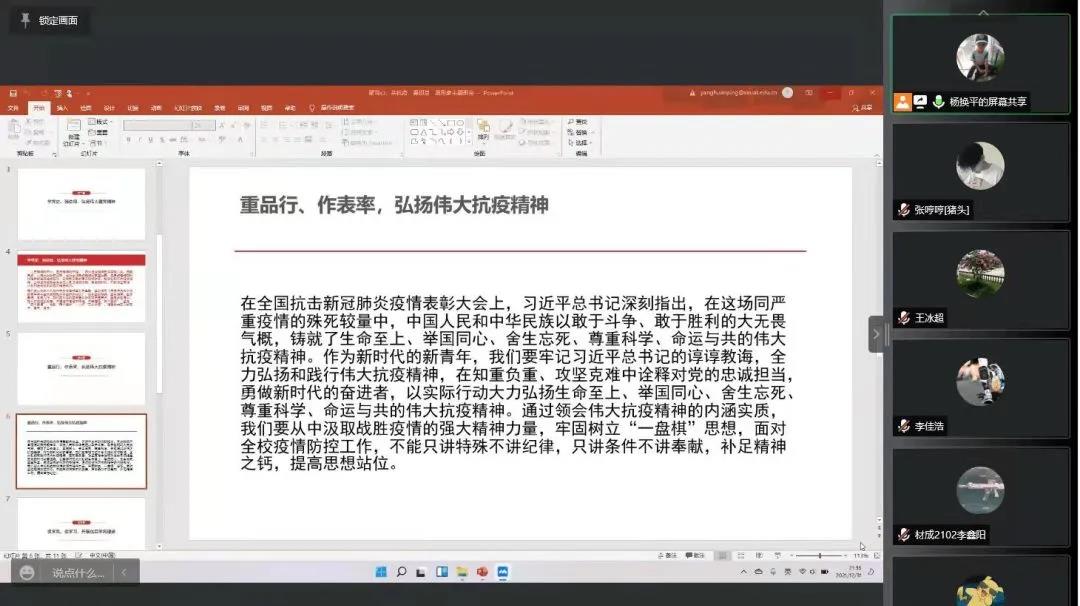The height and width of the screenshot is (606, 1080).
Task: Click the taskbar search magnifier icon
Action: [x=401, y=572]
